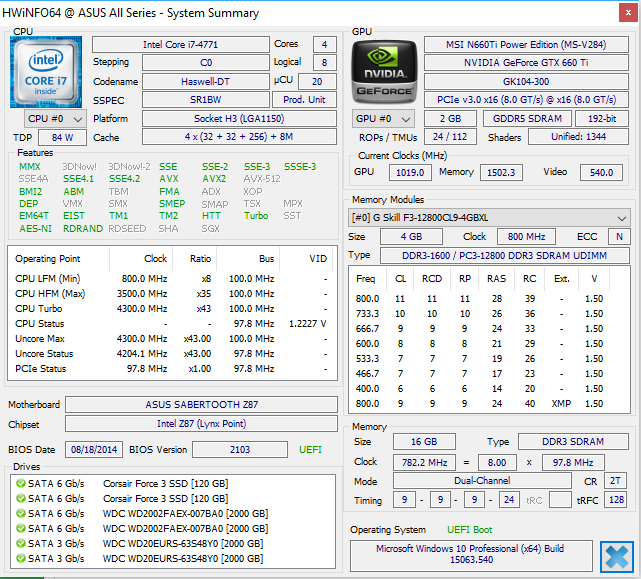The width and height of the screenshot is (641, 579).
Task: Click the 192-bit bus width field
Action: 602,119
